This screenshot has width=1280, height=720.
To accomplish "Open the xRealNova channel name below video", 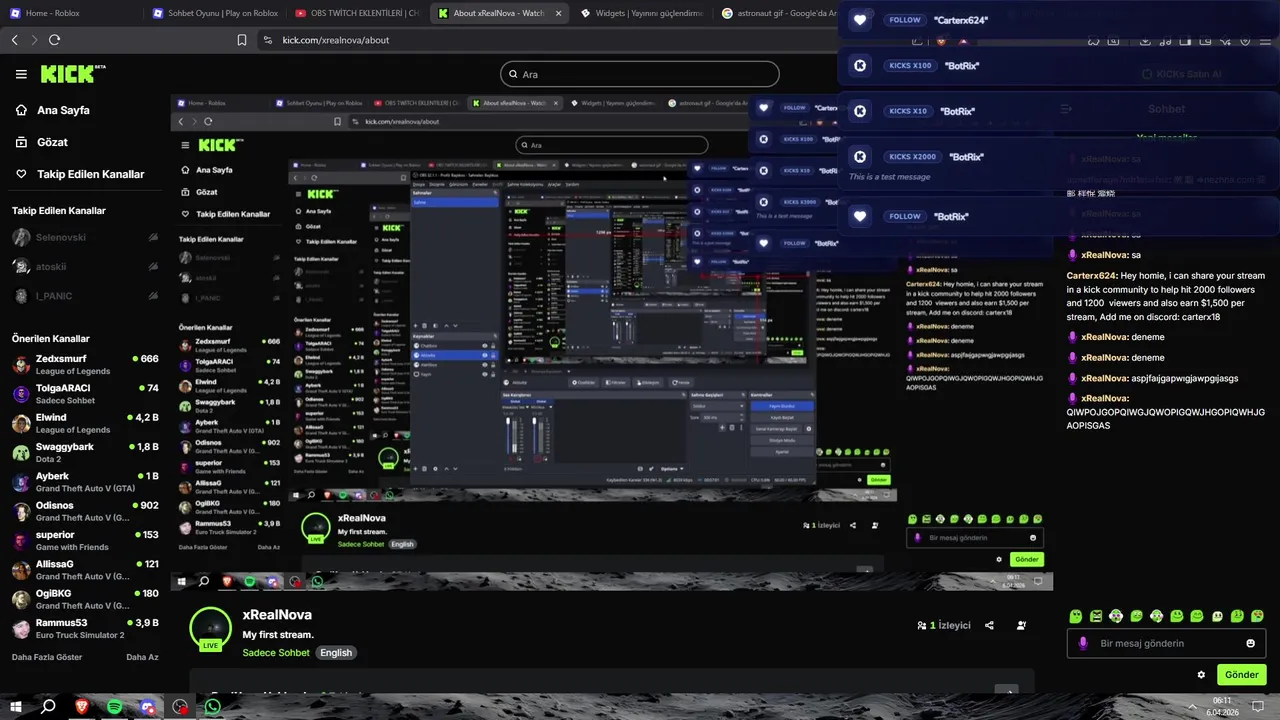I will (x=277, y=615).
